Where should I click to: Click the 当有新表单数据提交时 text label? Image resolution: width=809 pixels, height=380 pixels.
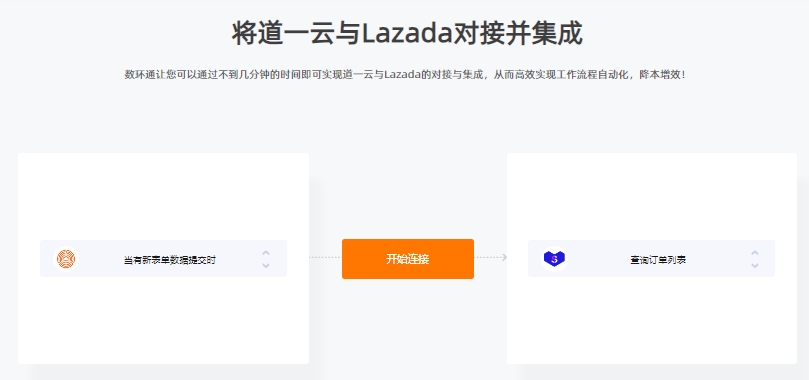[169, 260]
